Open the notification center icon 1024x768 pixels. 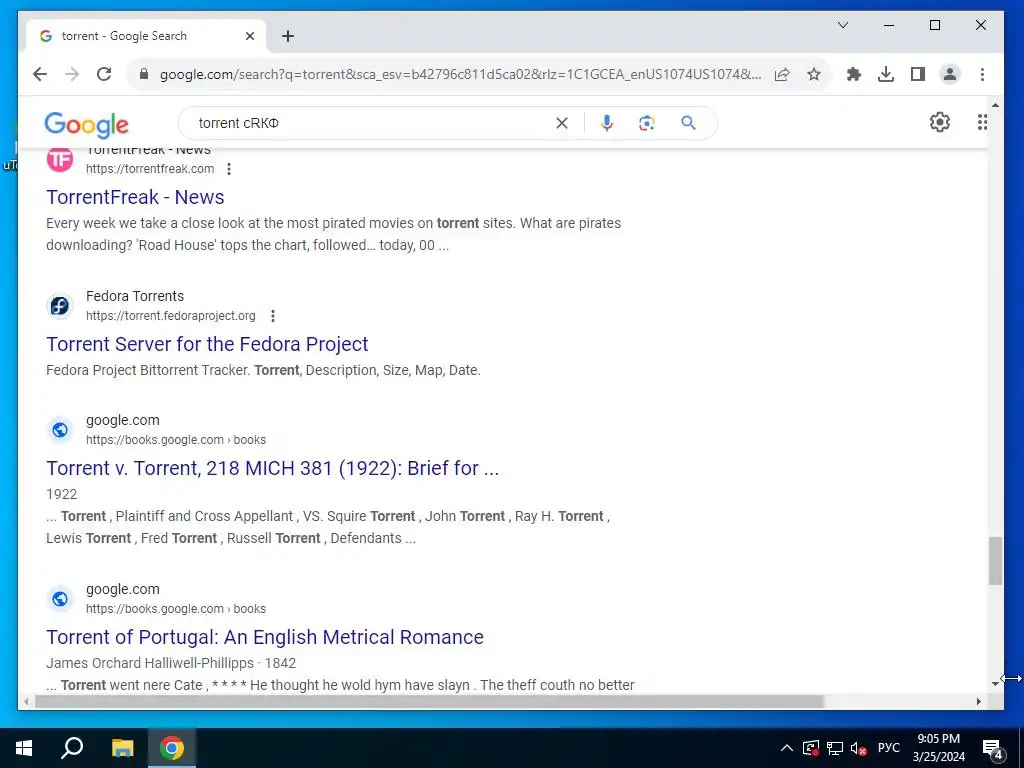click(x=993, y=749)
